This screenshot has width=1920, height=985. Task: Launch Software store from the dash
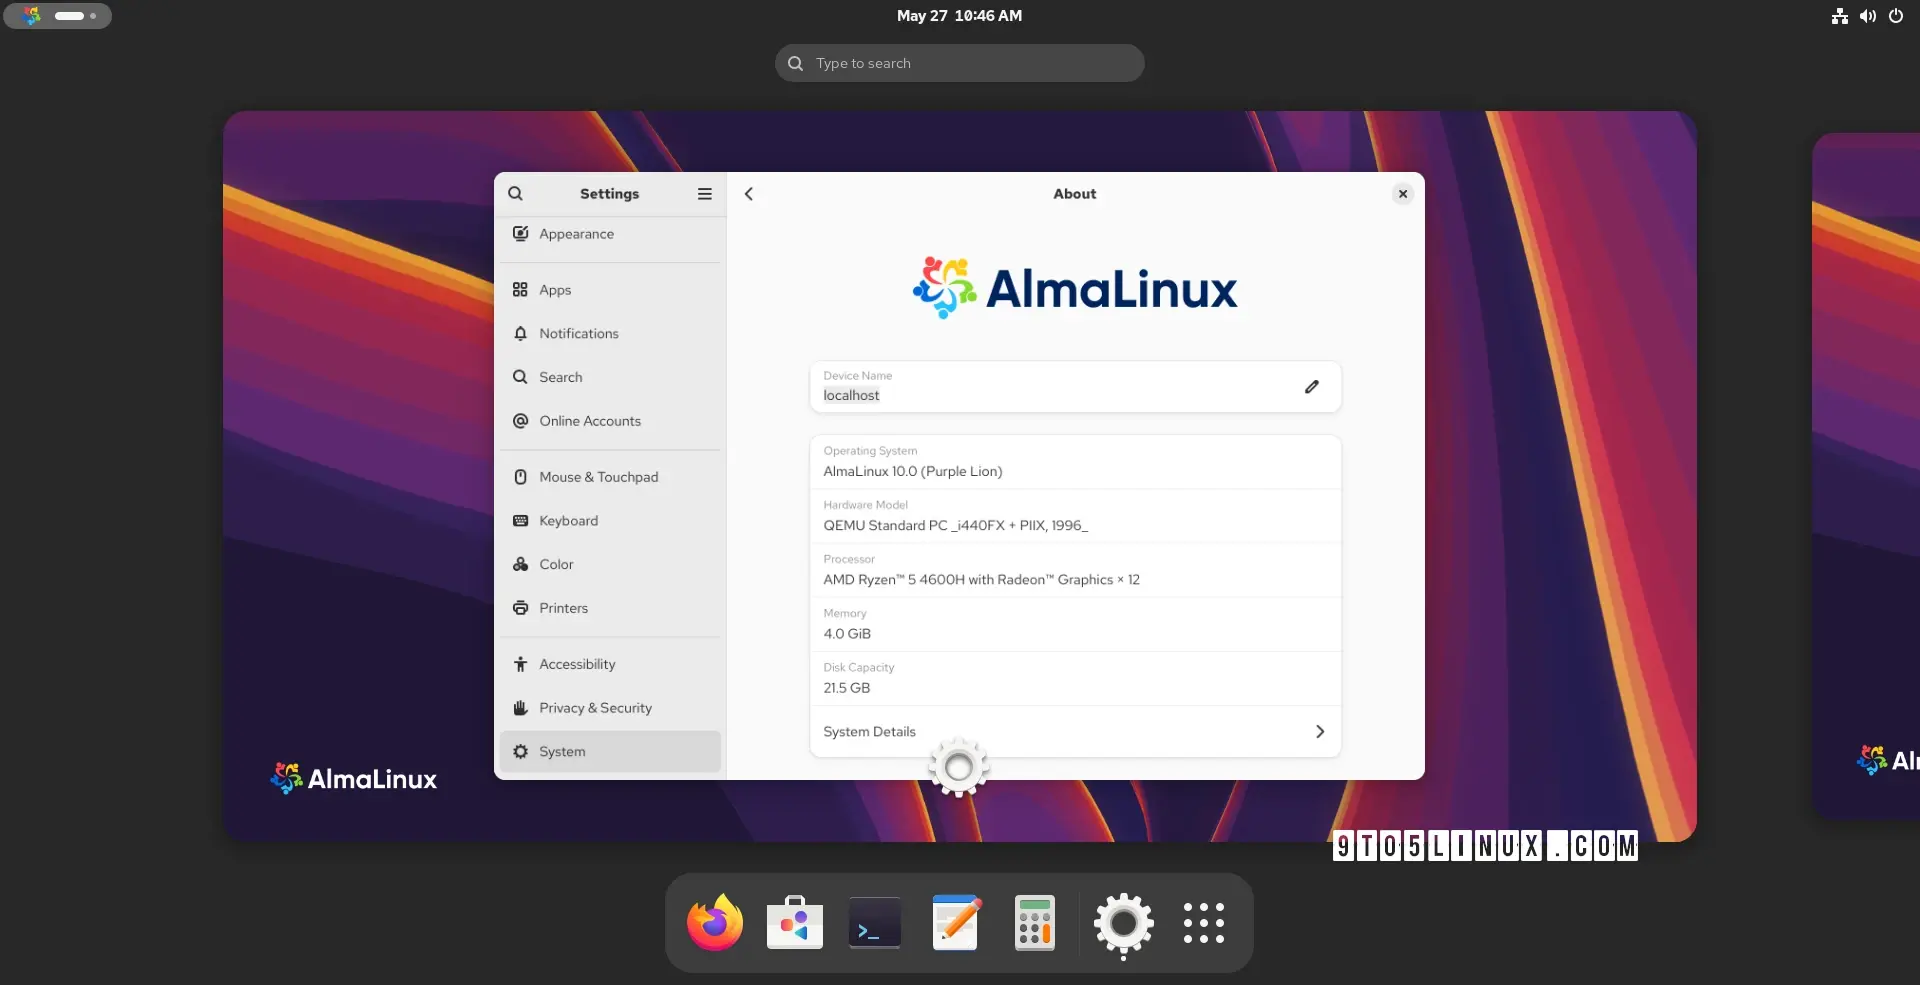[795, 923]
